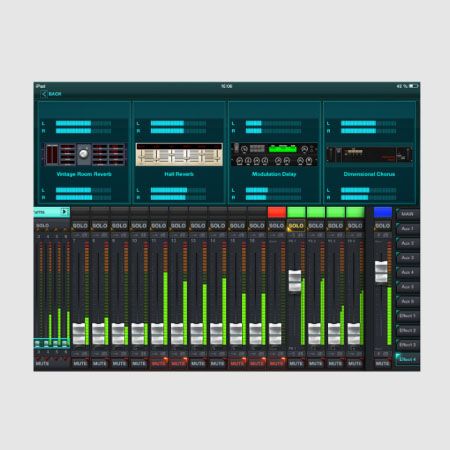Screen dimensions: 450x450
Task: Click the blue main channel color label
Action: pos(383,212)
